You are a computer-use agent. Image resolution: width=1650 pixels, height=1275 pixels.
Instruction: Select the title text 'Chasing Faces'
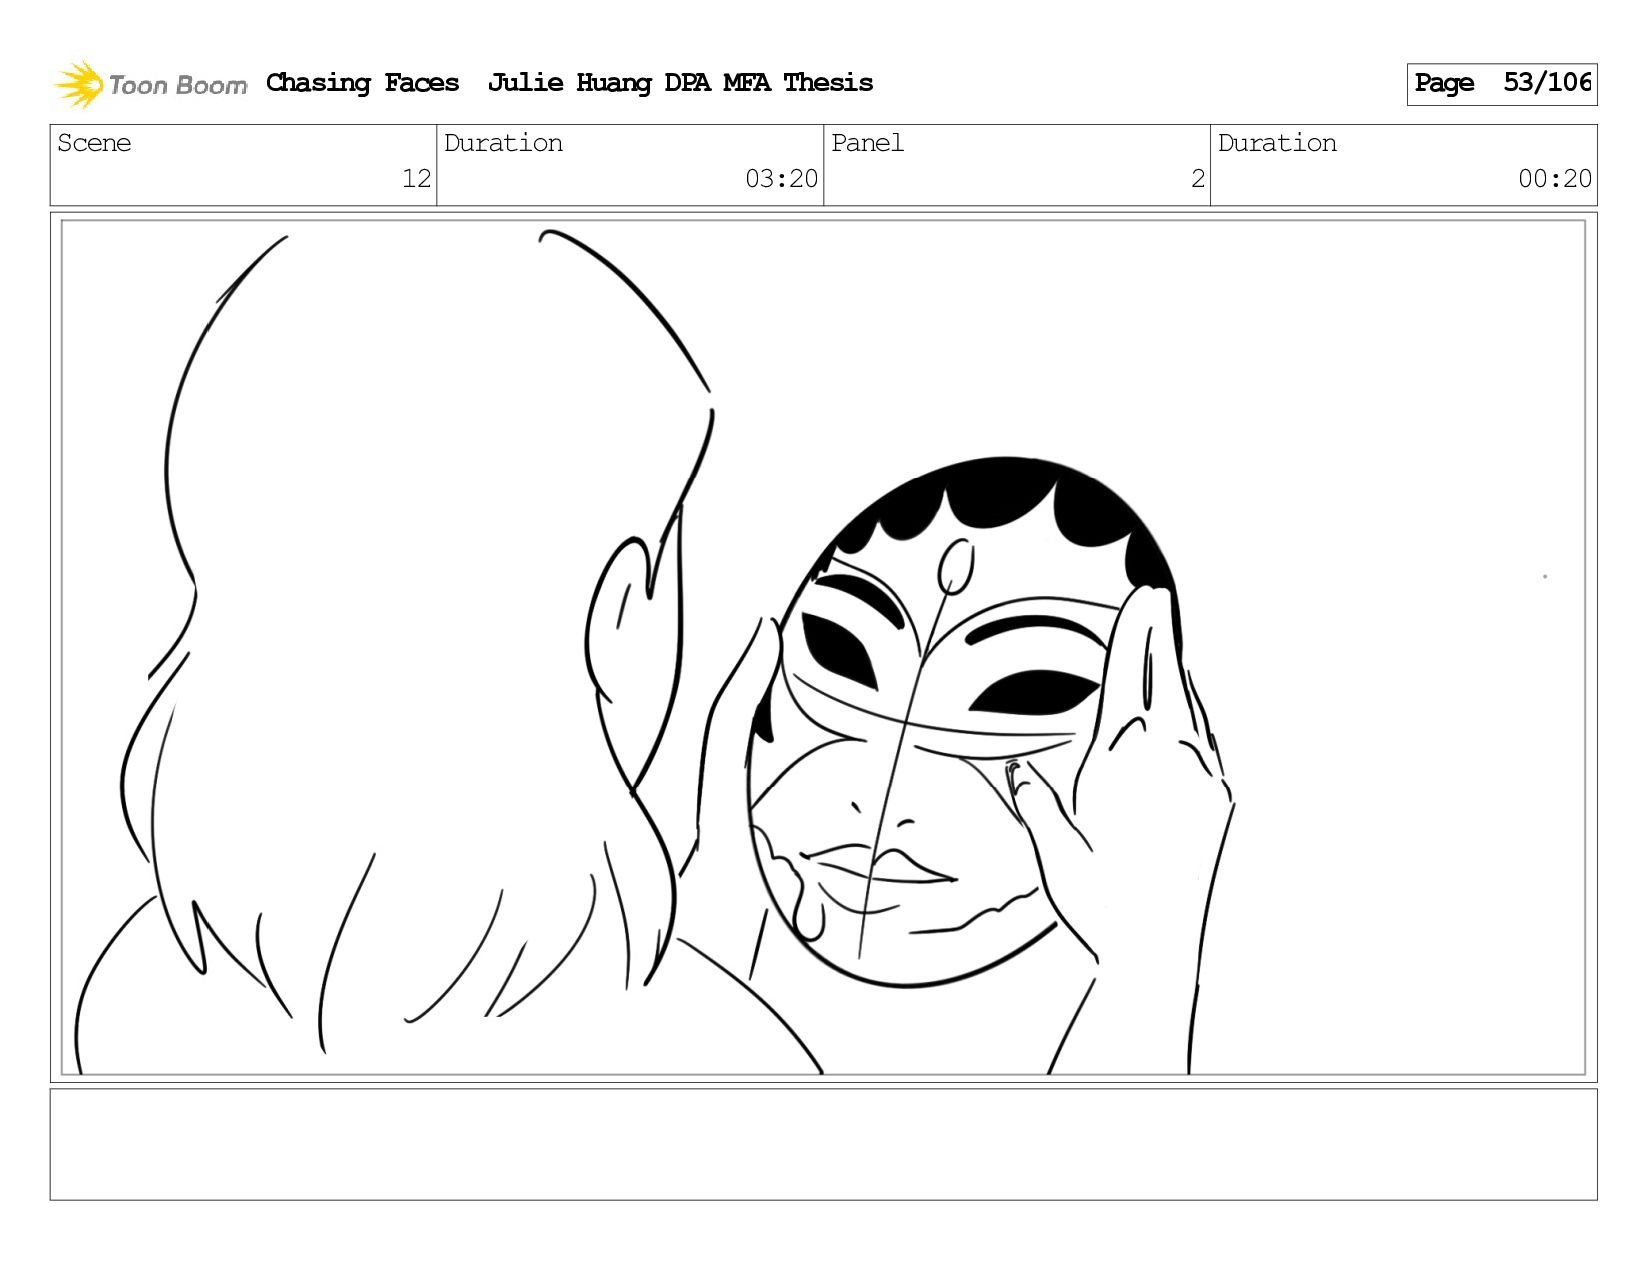click(x=363, y=83)
